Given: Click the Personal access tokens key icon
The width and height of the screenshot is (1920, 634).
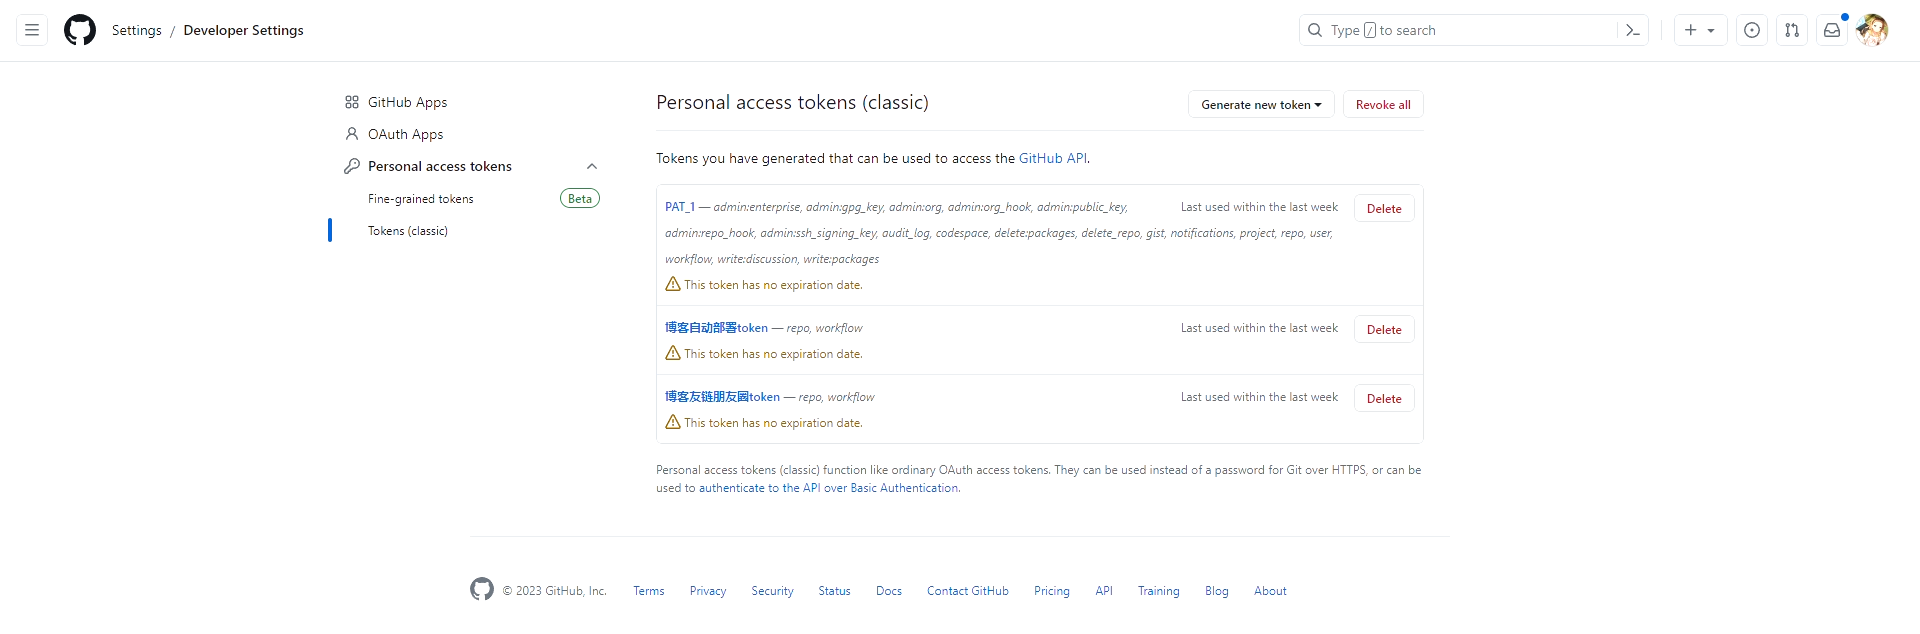Looking at the screenshot, I should coord(352,166).
